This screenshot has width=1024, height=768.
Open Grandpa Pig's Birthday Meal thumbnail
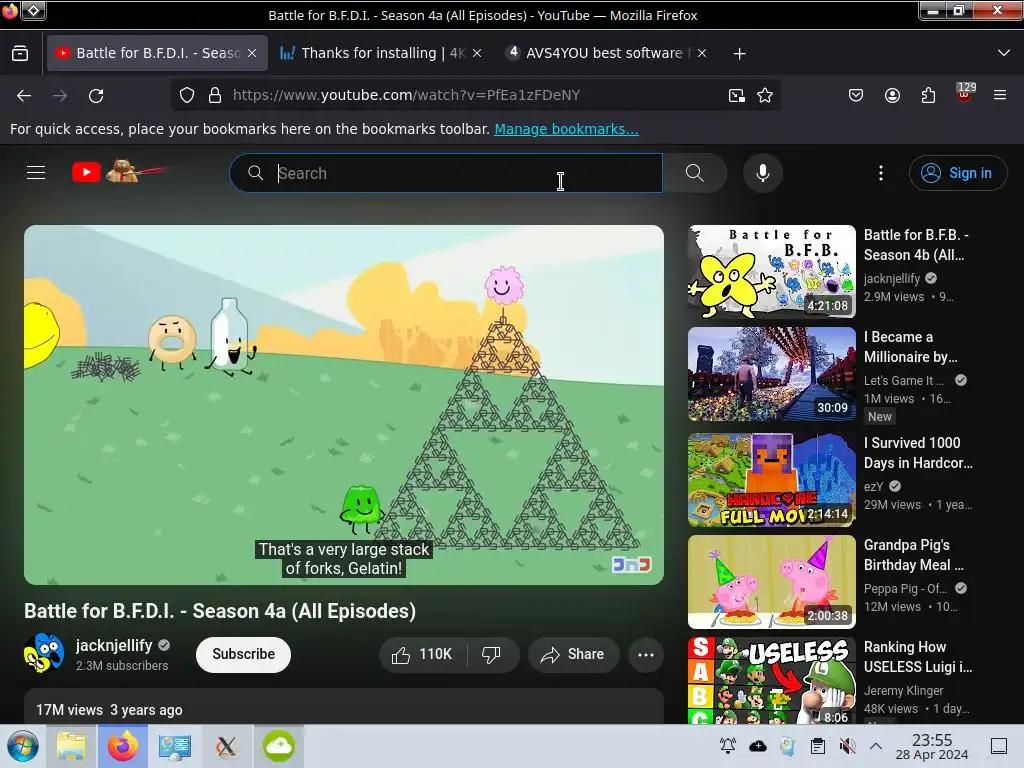(771, 582)
